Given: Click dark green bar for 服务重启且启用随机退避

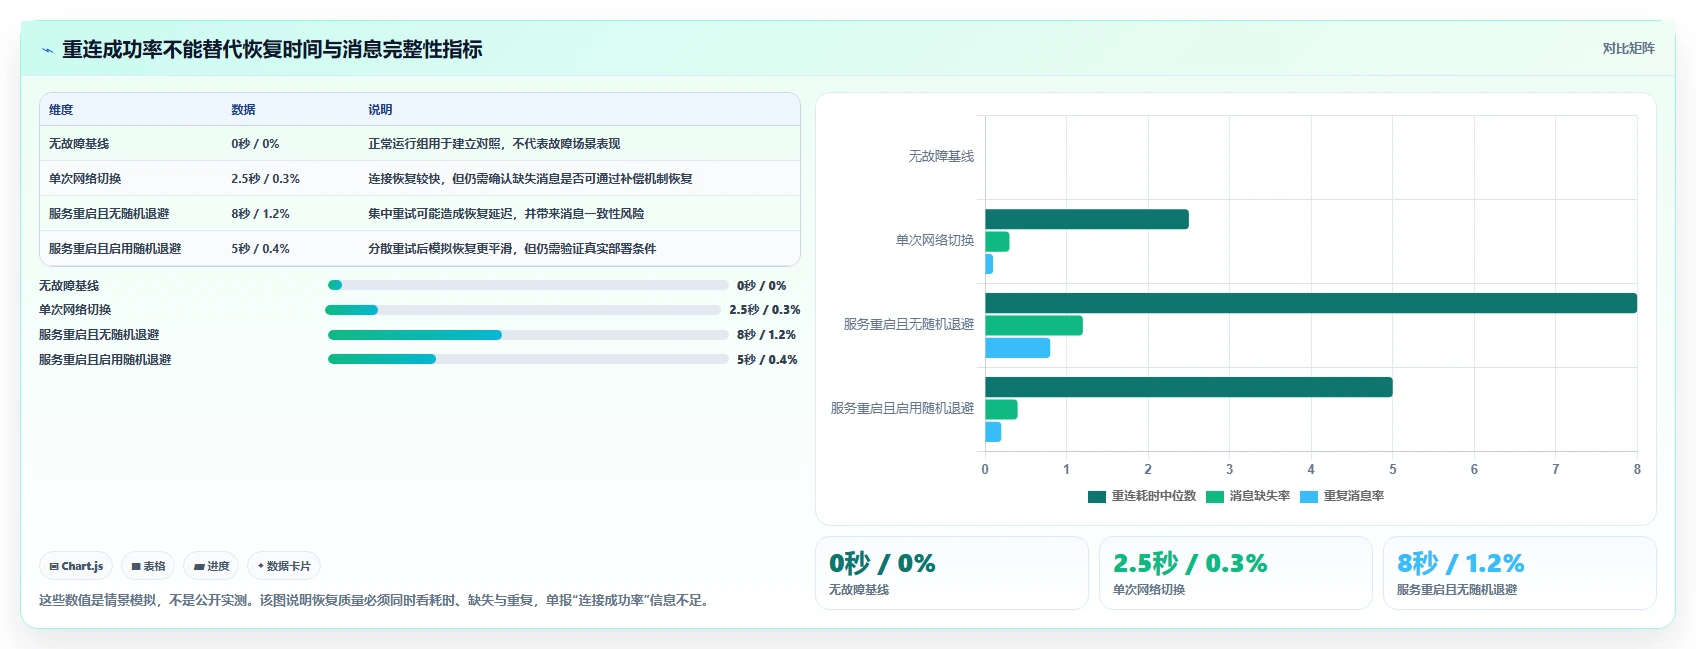Looking at the screenshot, I should coord(1189,387).
